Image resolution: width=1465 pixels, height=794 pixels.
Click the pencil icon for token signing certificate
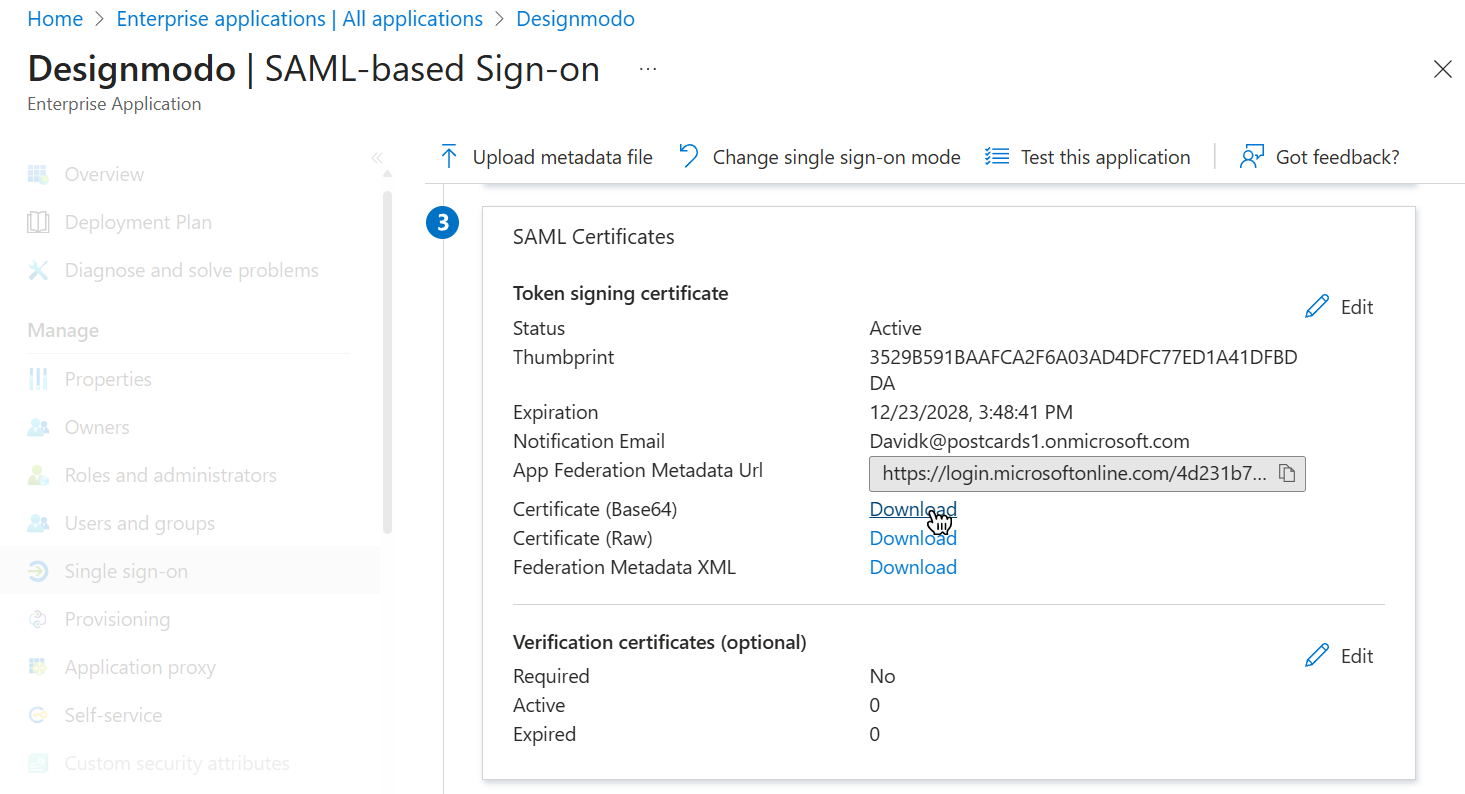point(1317,307)
